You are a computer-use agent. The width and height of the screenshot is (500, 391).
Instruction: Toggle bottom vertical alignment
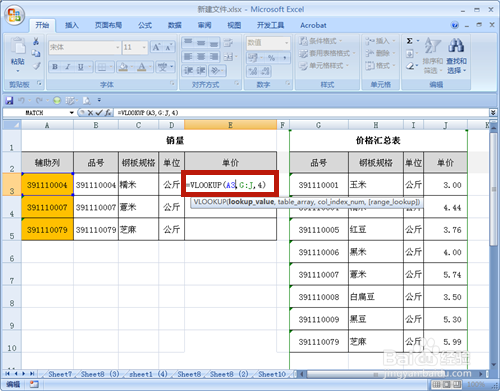(x=214, y=43)
